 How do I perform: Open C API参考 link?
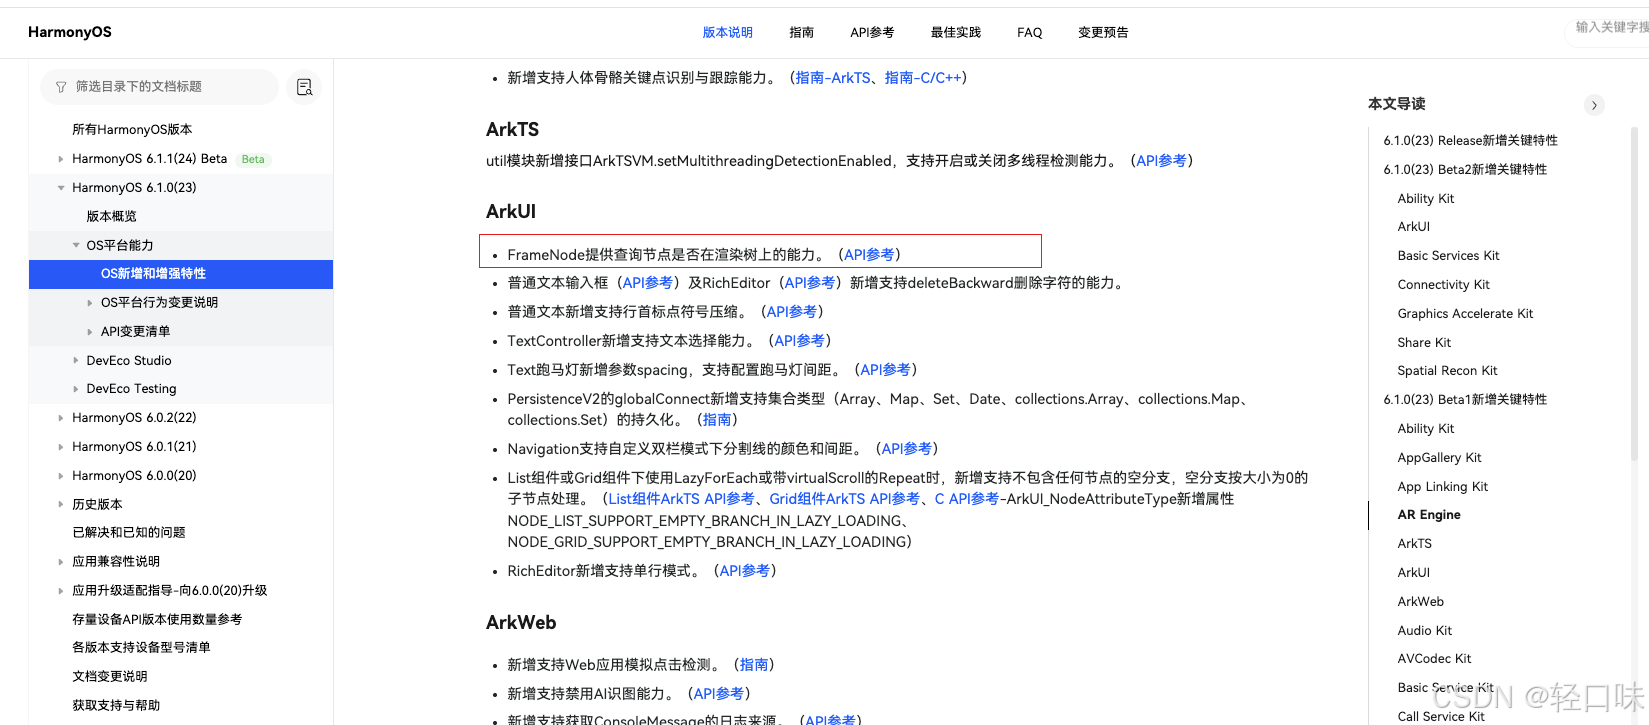(x=967, y=499)
